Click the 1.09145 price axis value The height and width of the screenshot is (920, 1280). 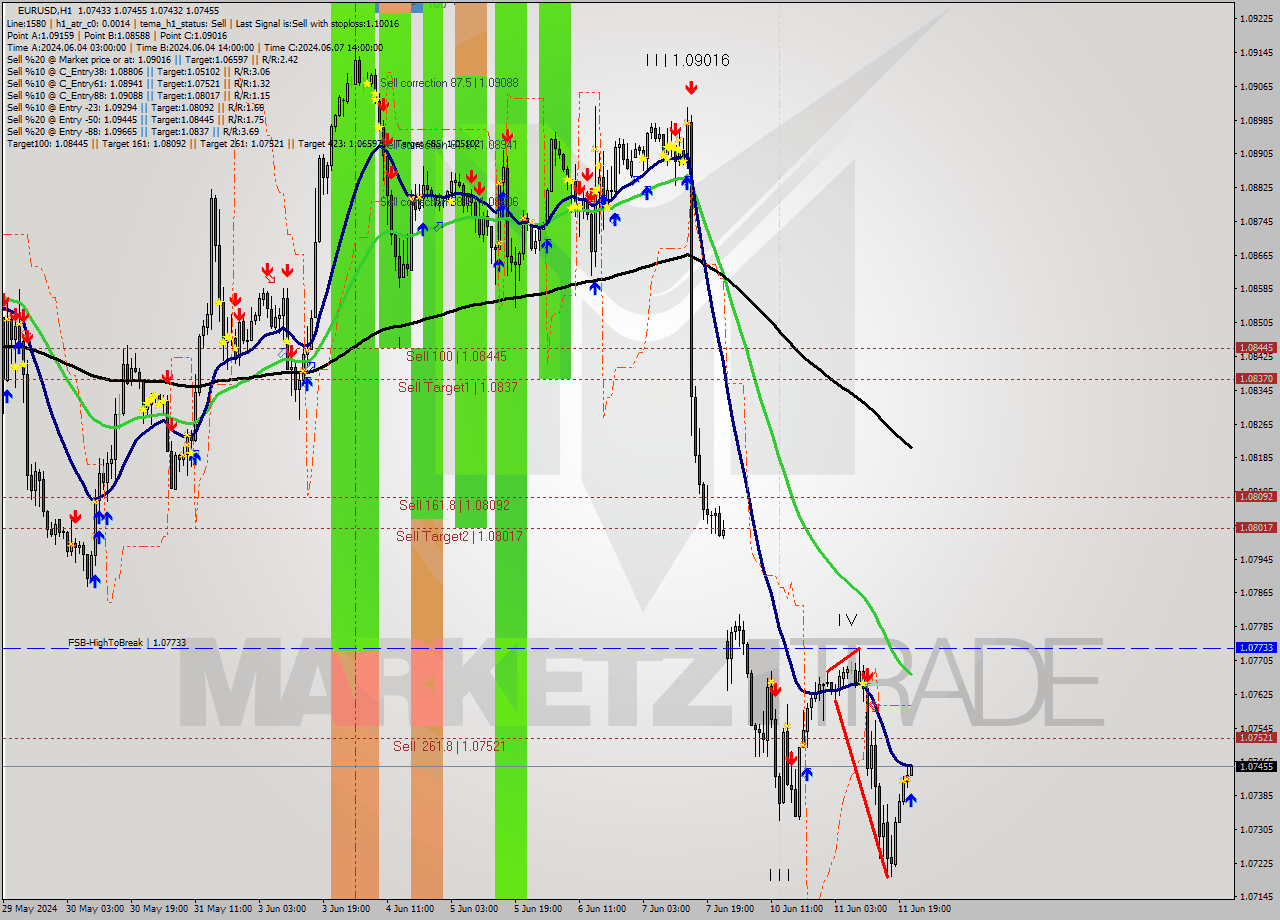click(x=1256, y=52)
